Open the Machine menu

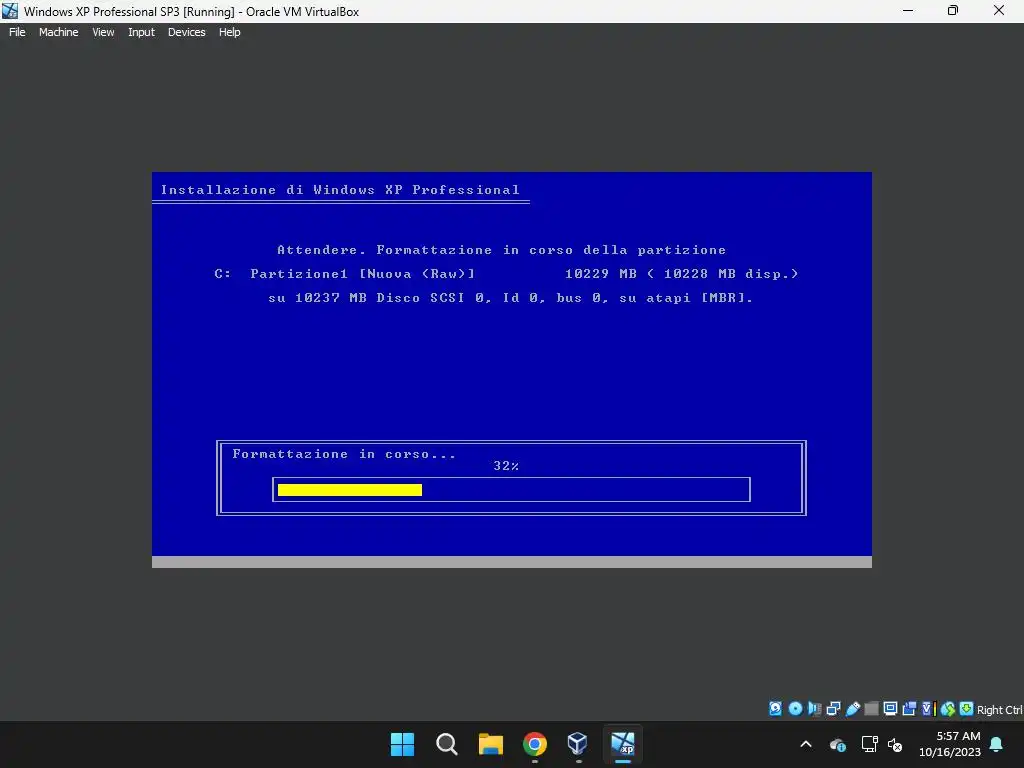[x=58, y=32]
